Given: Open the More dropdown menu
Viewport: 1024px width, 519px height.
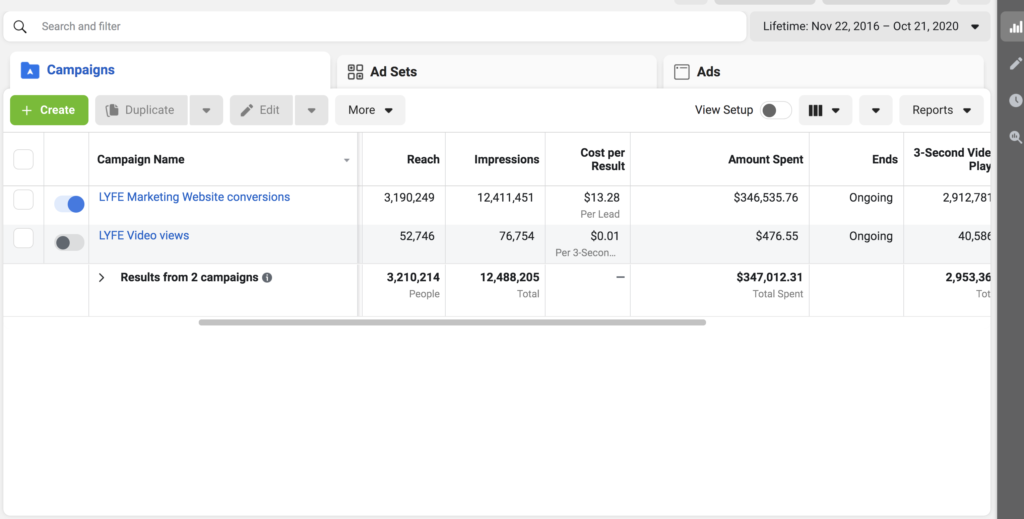Looking at the screenshot, I should [x=370, y=110].
